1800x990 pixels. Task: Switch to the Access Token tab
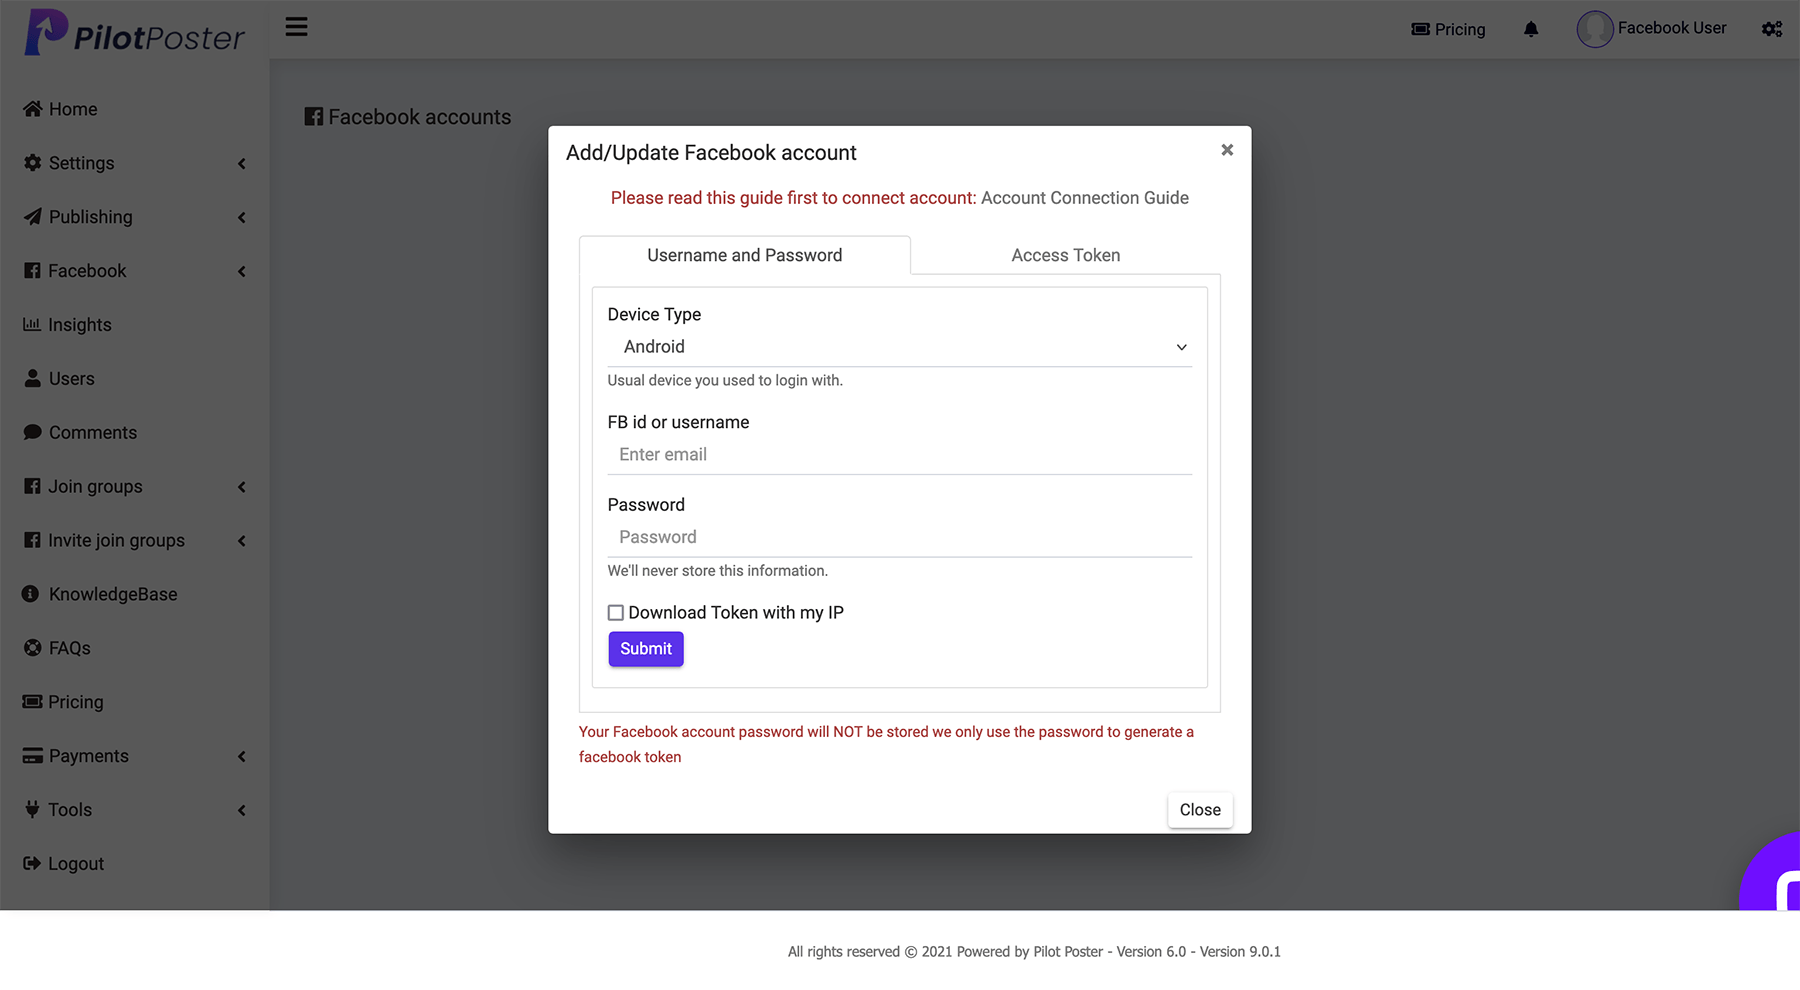(x=1066, y=255)
